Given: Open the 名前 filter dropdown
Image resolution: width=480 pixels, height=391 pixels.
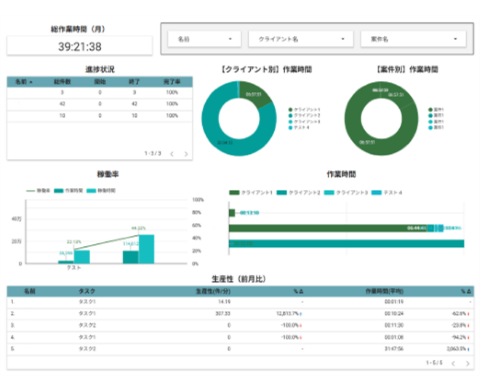Looking at the screenshot, I should point(204,39).
